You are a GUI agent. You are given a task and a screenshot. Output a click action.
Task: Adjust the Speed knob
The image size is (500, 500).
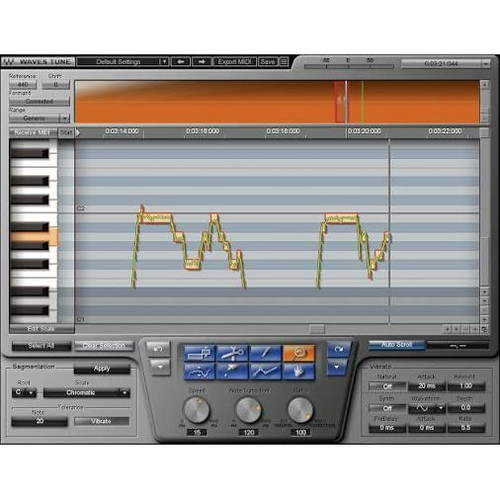pyautogui.click(x=197, y=410)
